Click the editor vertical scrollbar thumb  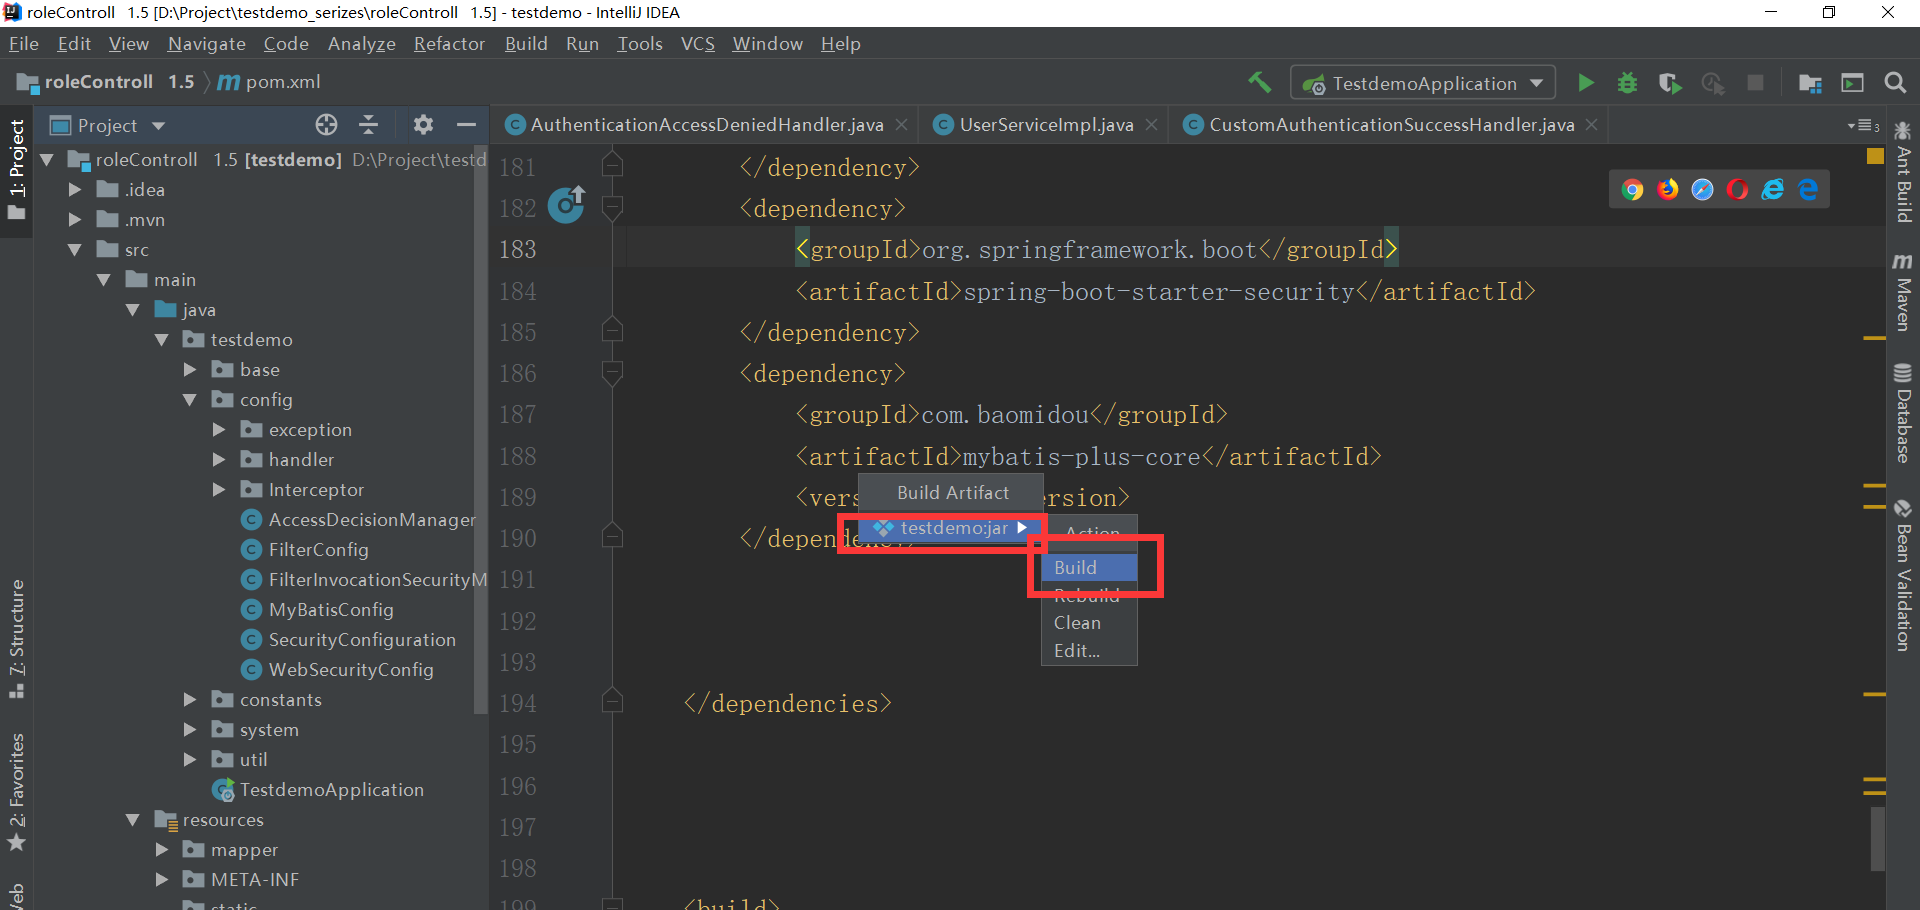(x=1877, y=838)
